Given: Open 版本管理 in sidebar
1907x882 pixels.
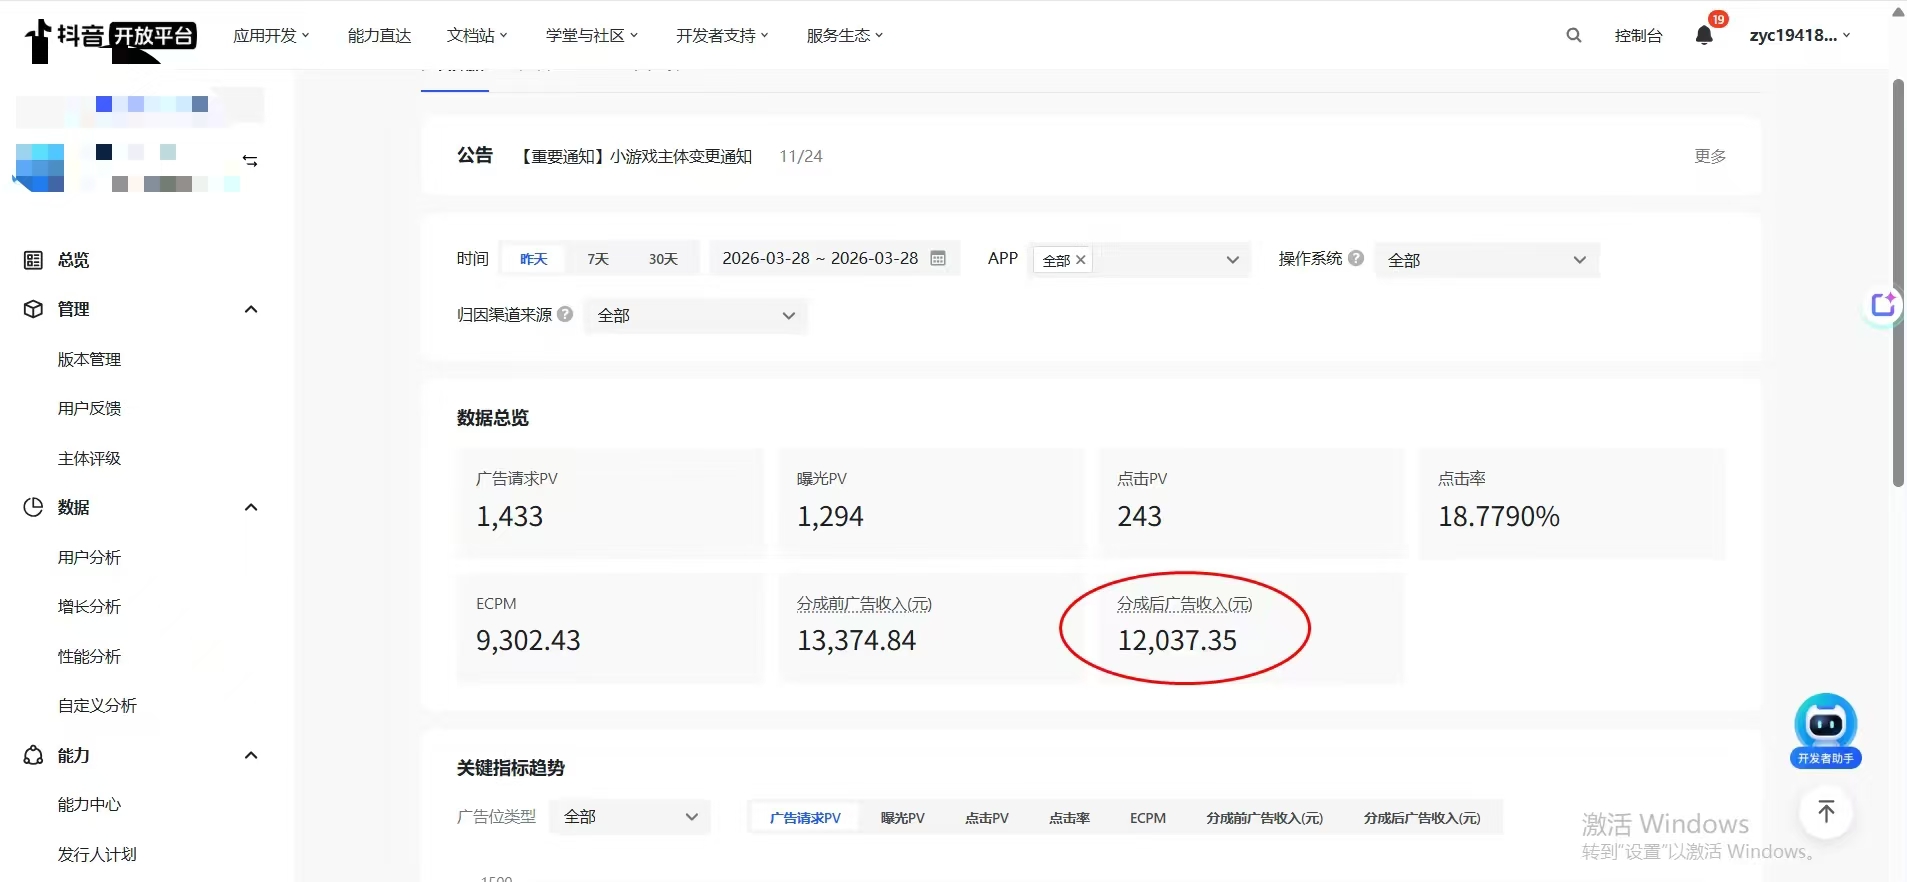Looking at the screenshot, I should pyautogui.click(x=89, y=359).
